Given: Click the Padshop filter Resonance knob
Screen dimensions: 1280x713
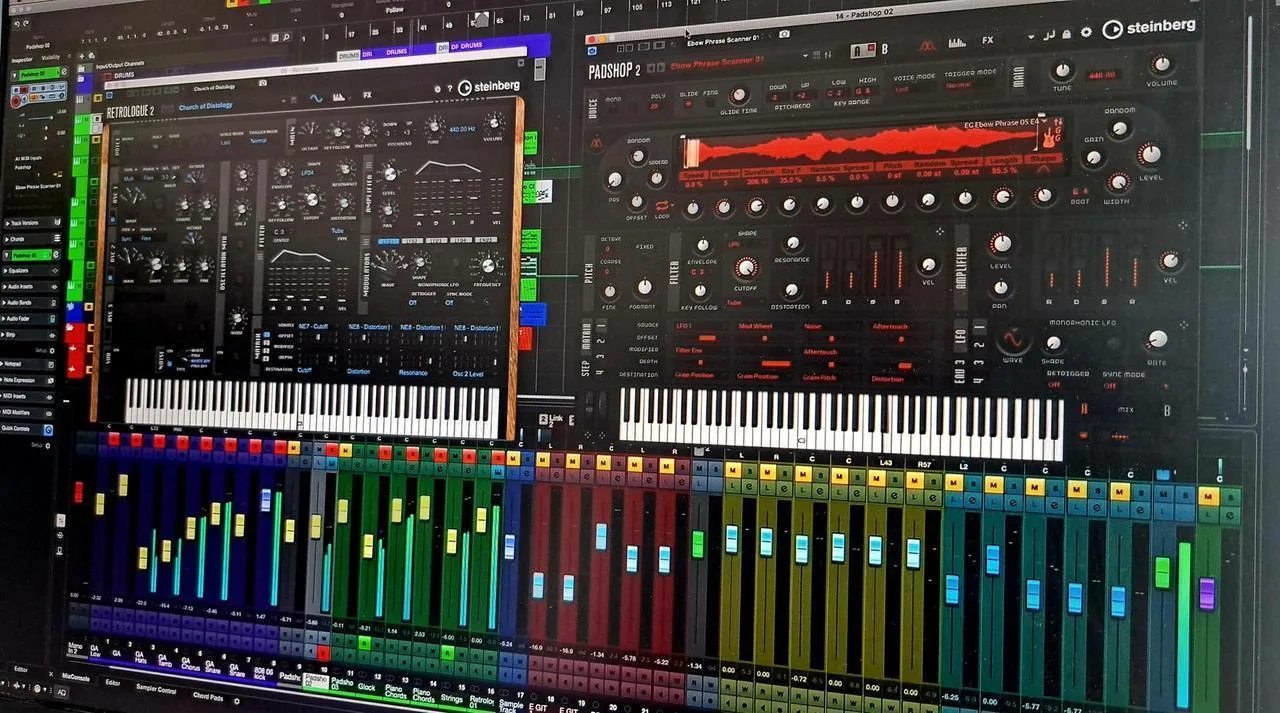Looking at the screenshot, I should (792, 243).
